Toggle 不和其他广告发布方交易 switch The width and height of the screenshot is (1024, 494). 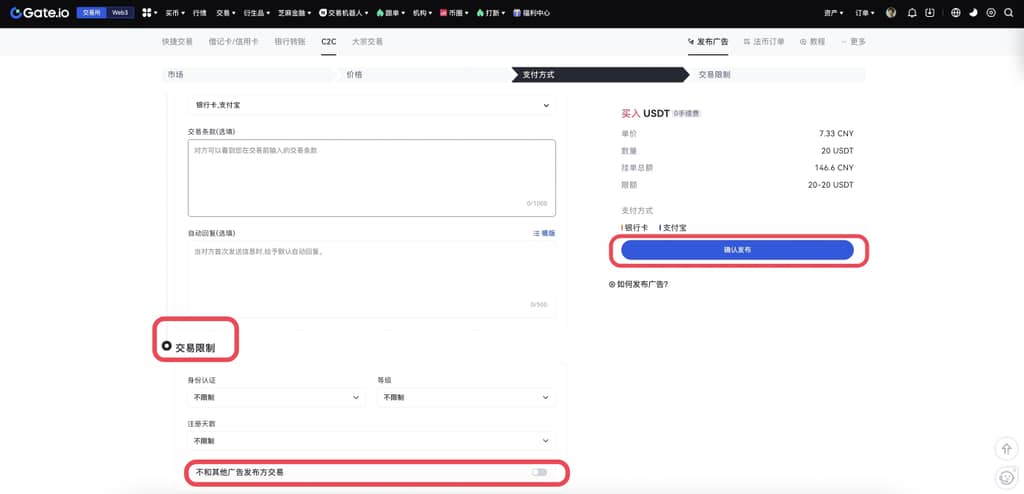click(540, 471)
